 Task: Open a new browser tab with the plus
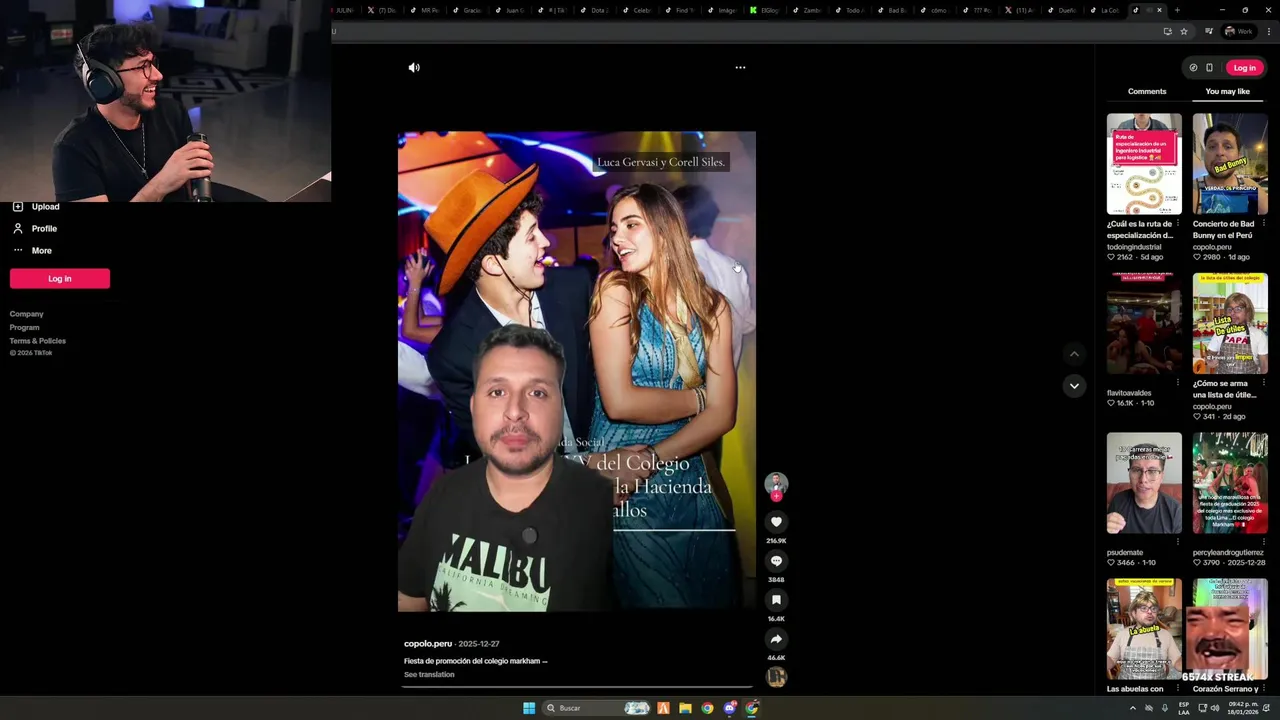pyautogui.click(x=1177, y=10)
